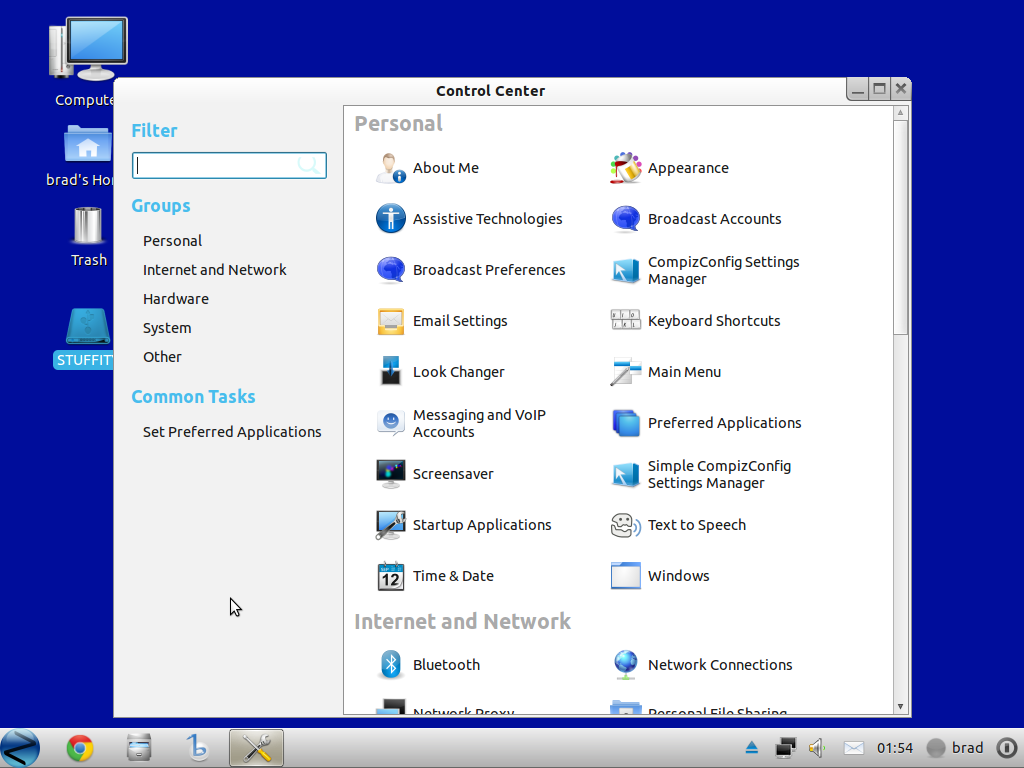1024x768 pixels.
Task: Open Startup Applications icon
Action: pyautogui.click(x=391, y=524)
